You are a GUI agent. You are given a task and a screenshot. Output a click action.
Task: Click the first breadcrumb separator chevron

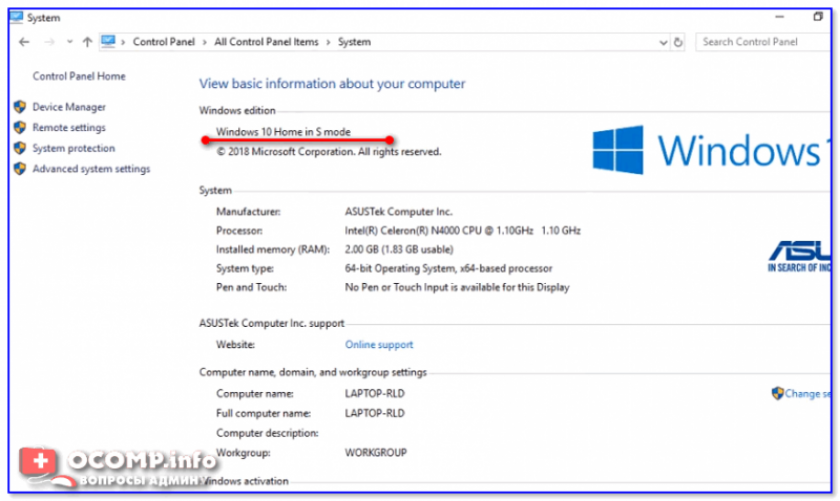point(123,42)
